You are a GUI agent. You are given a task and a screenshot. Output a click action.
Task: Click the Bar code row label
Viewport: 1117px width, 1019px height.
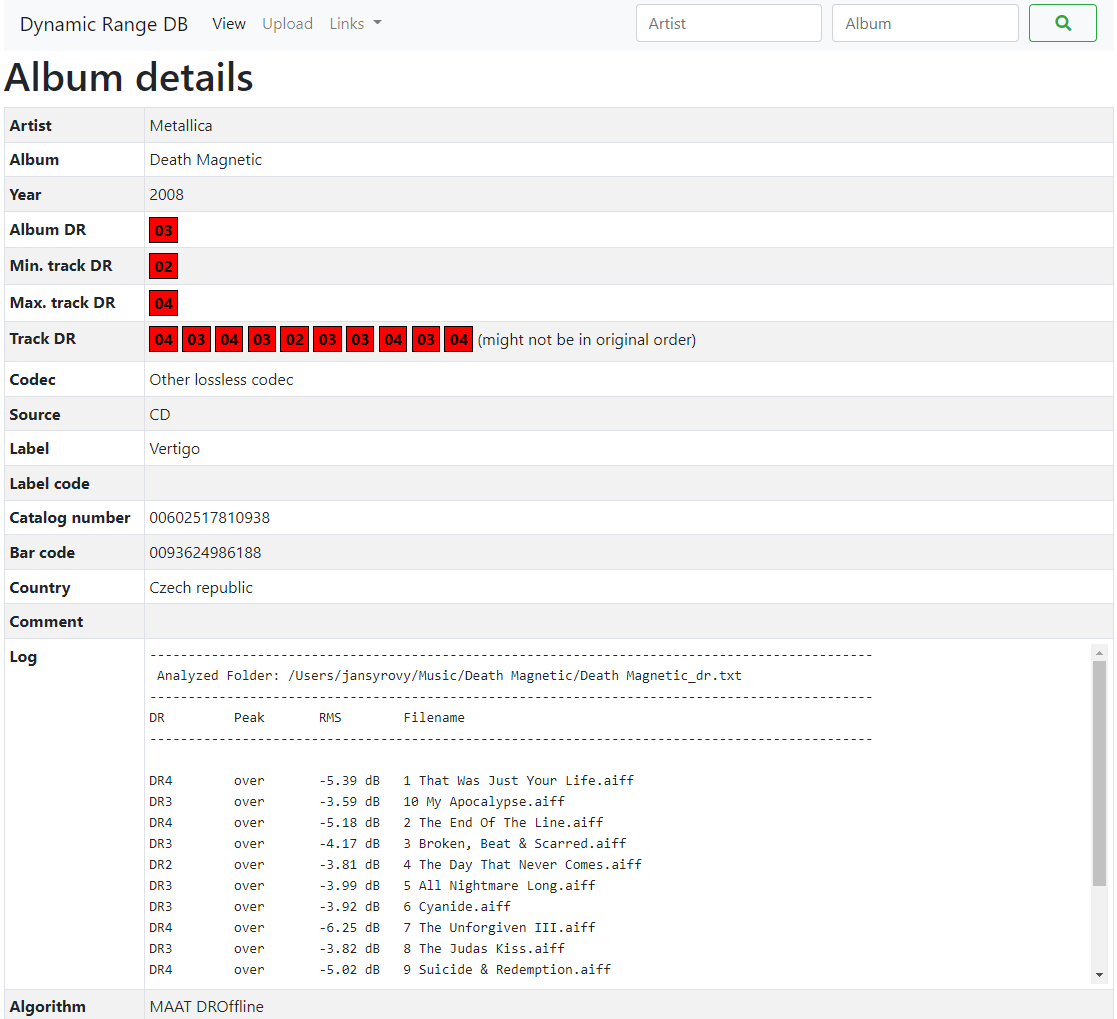click(42, 553)
